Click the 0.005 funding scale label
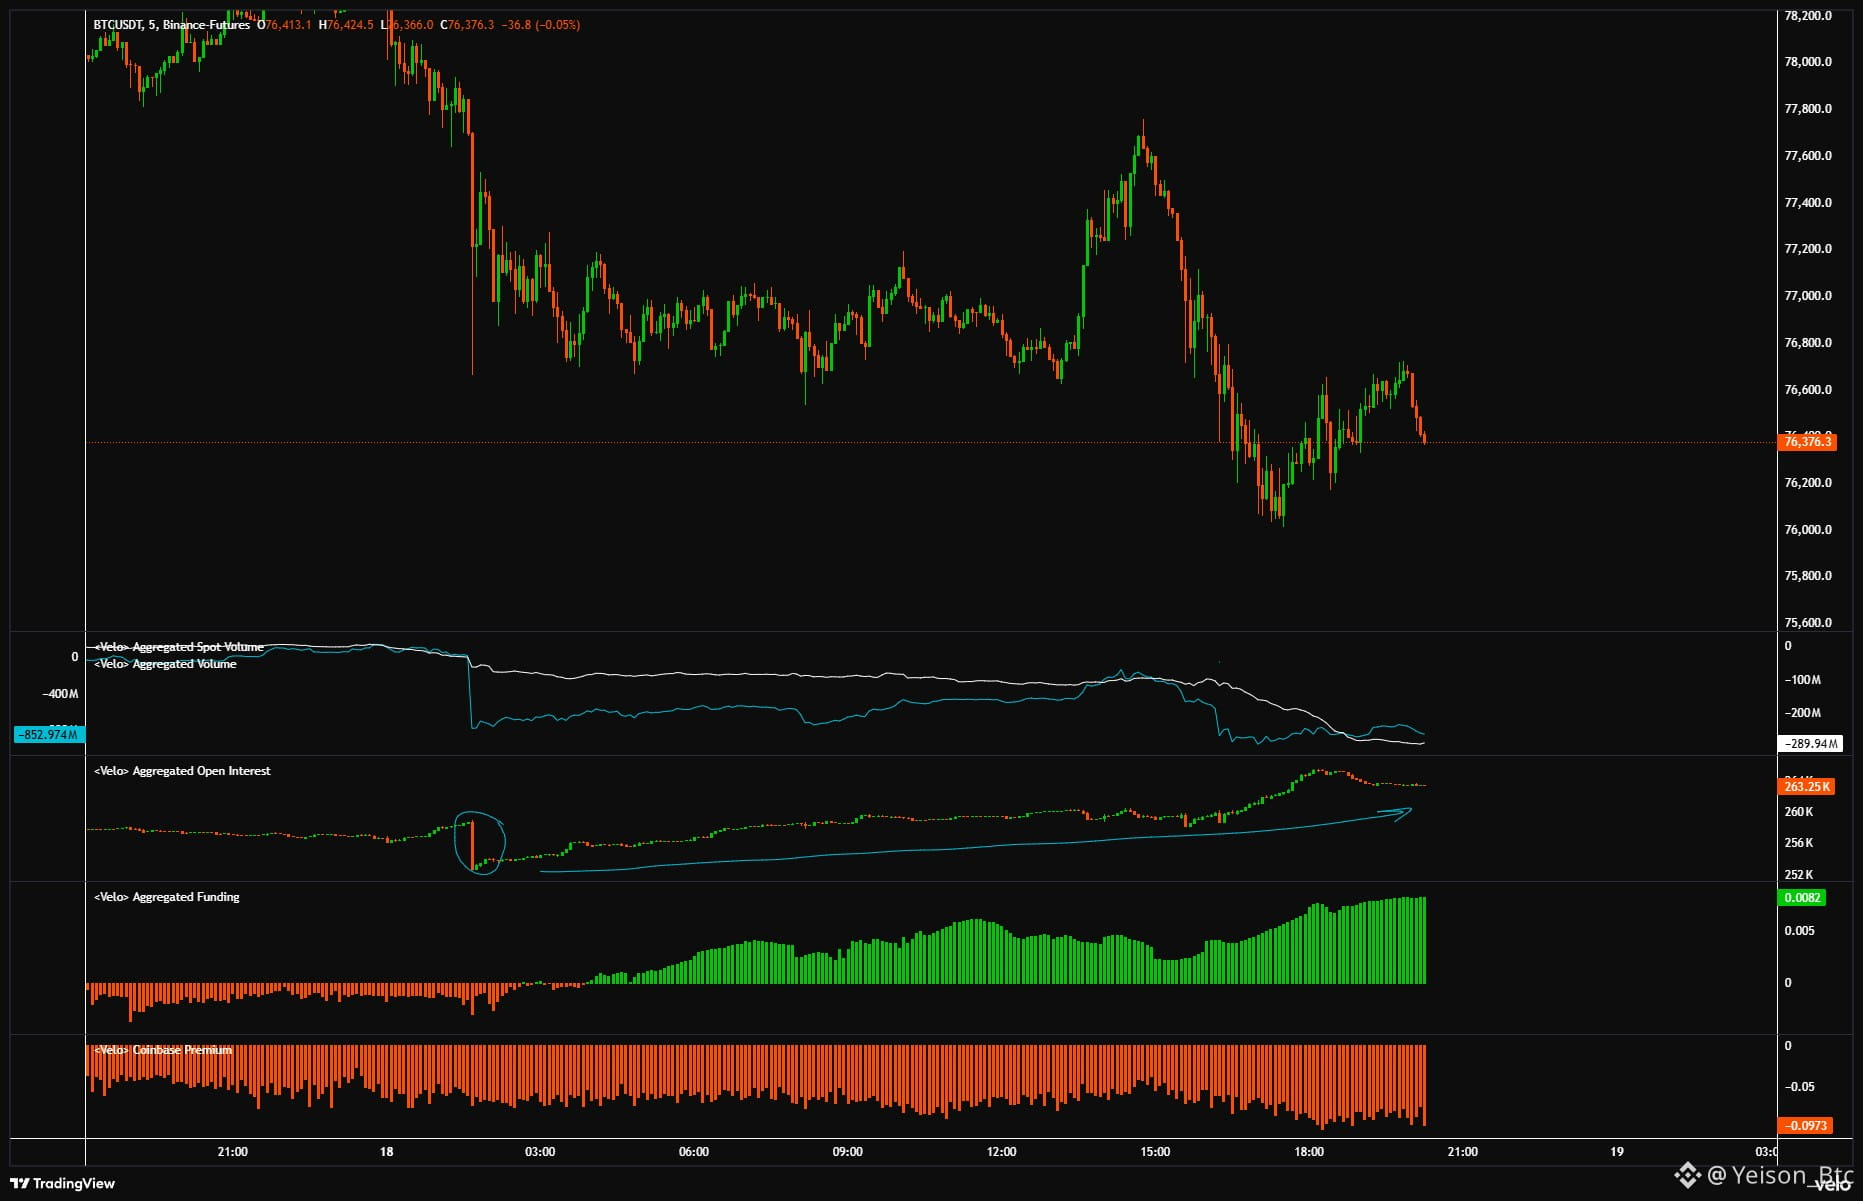Viewport: 1863px width, 1201px height. [x=1799, y=931]
